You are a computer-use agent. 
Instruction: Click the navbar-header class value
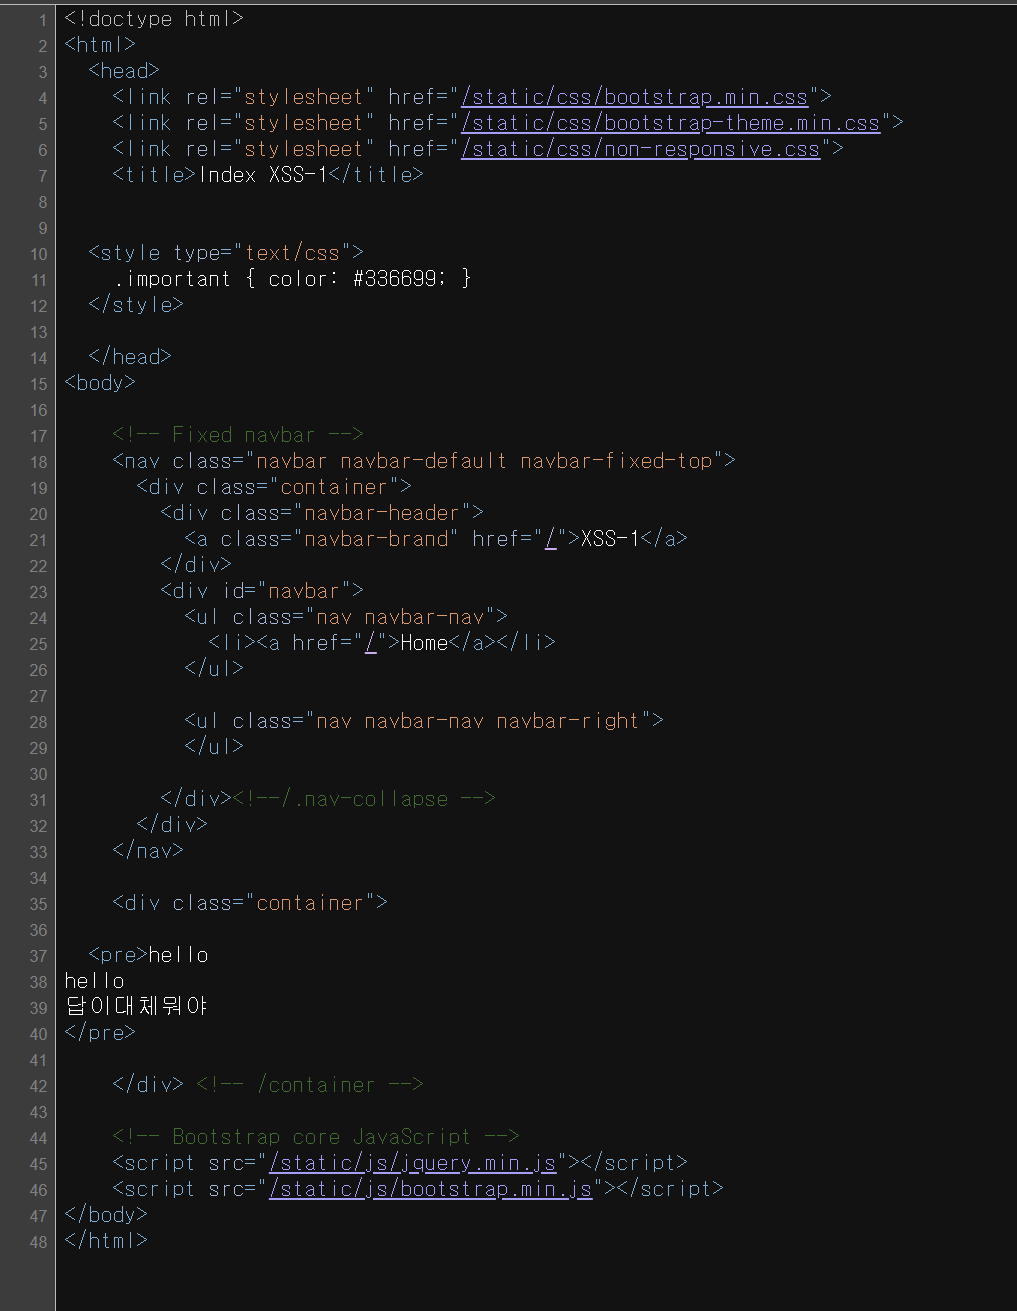pos(381,513)
